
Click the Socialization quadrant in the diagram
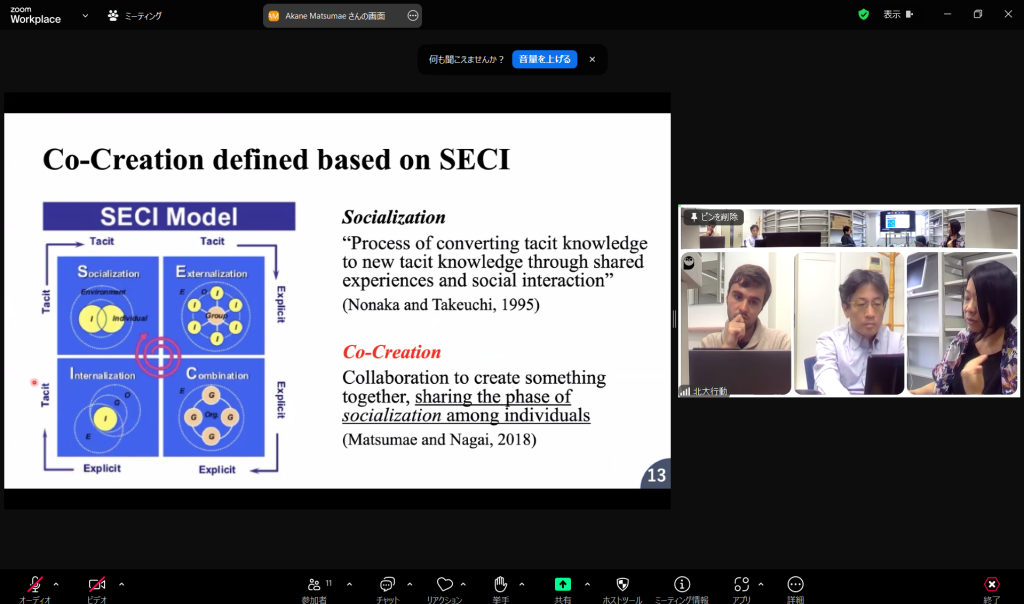click(108, 305)
